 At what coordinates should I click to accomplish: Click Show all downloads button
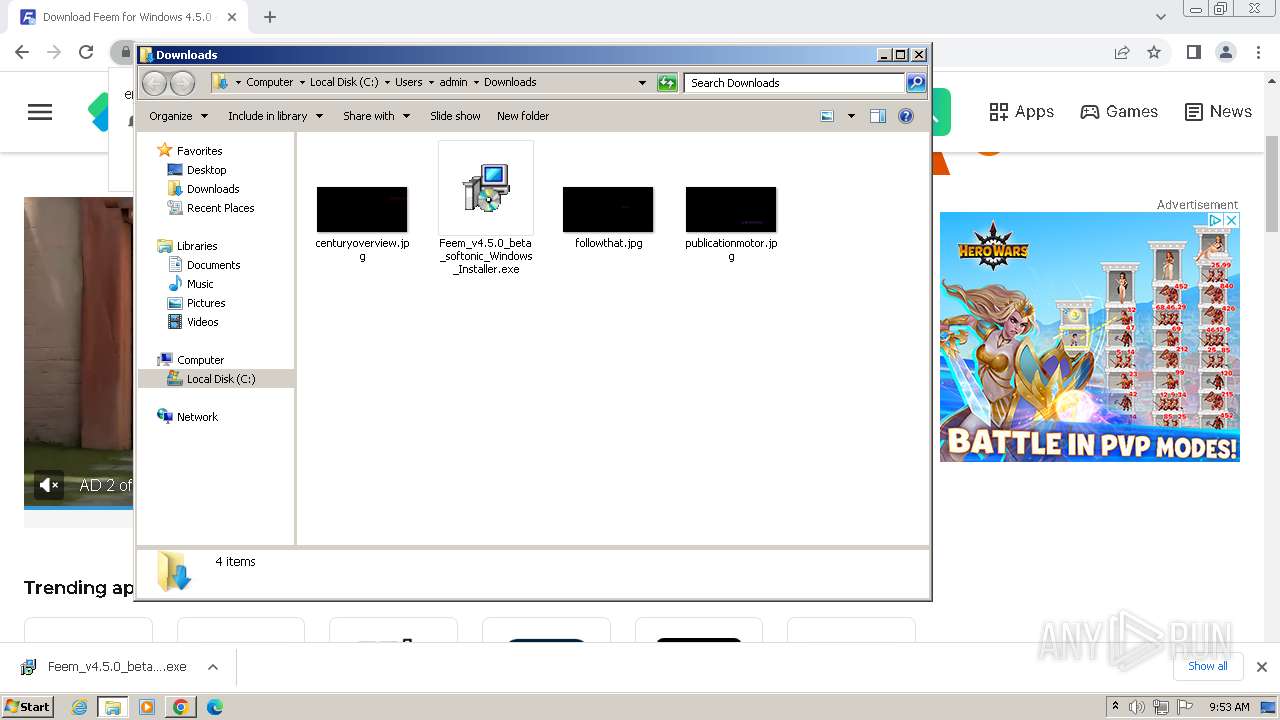point(1208,666)
